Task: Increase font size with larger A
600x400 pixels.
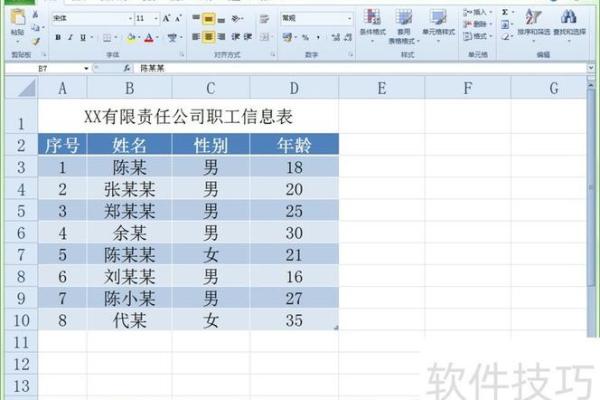Action: [166, 18]
